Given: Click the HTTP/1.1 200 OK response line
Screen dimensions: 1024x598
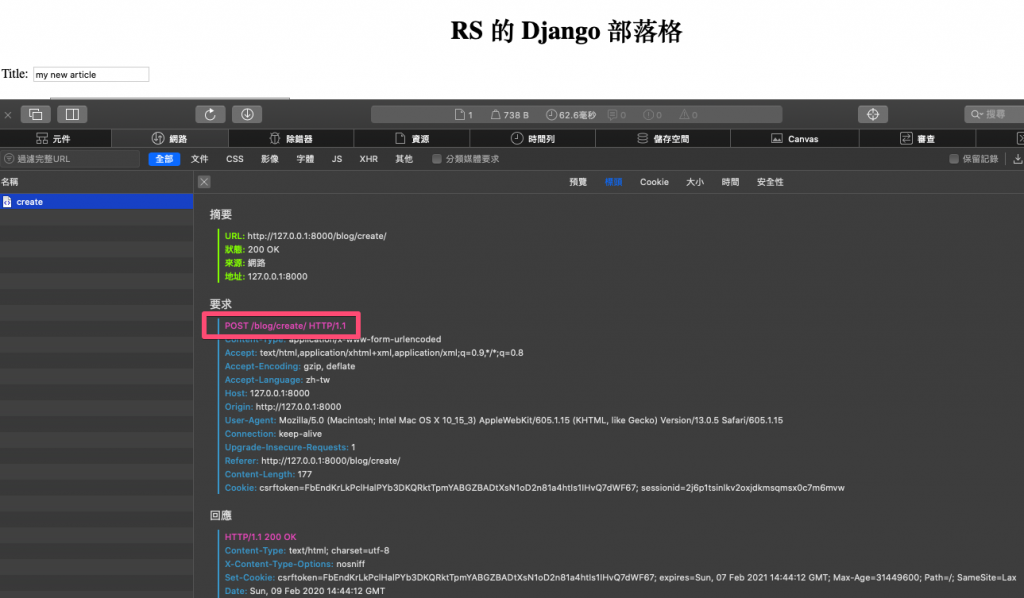Looking at the screenshot, I should [x=261, y=537].
